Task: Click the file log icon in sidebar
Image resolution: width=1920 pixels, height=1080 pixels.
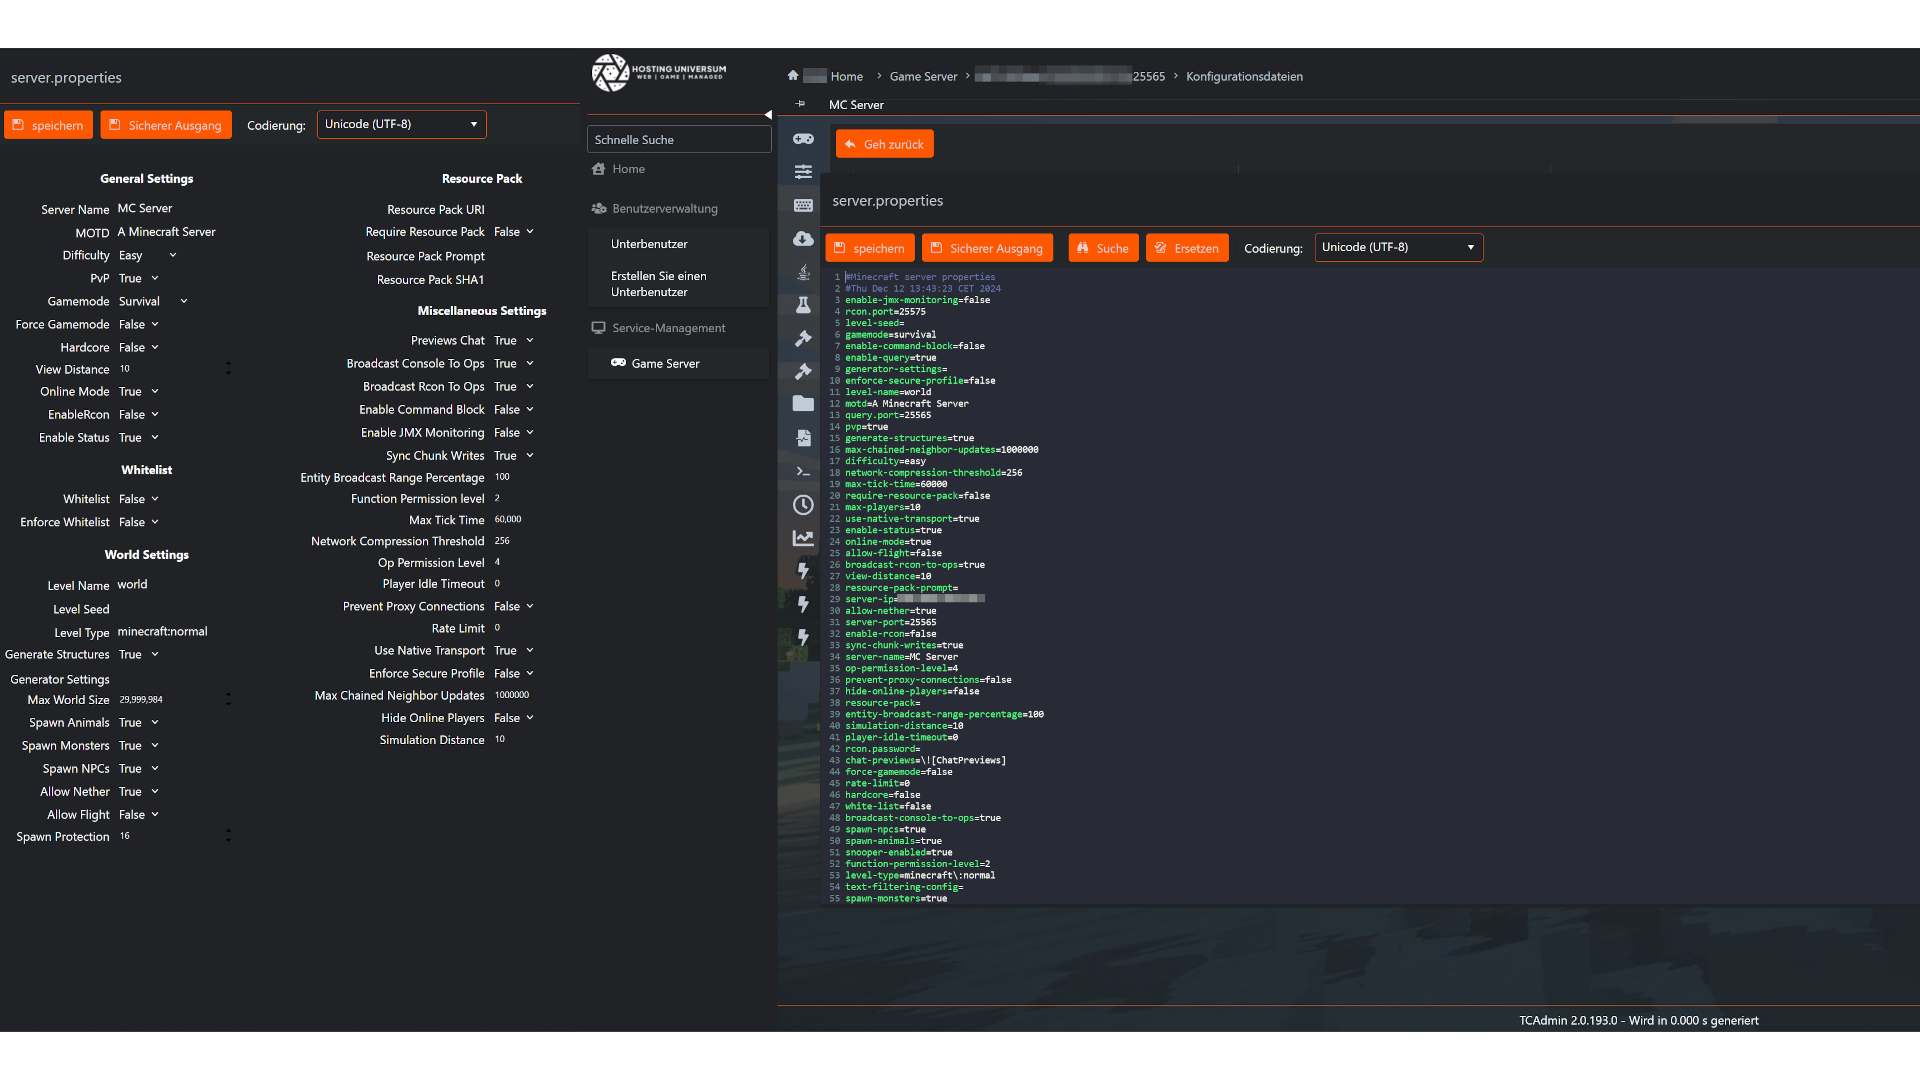Action: tap(803, 438)
